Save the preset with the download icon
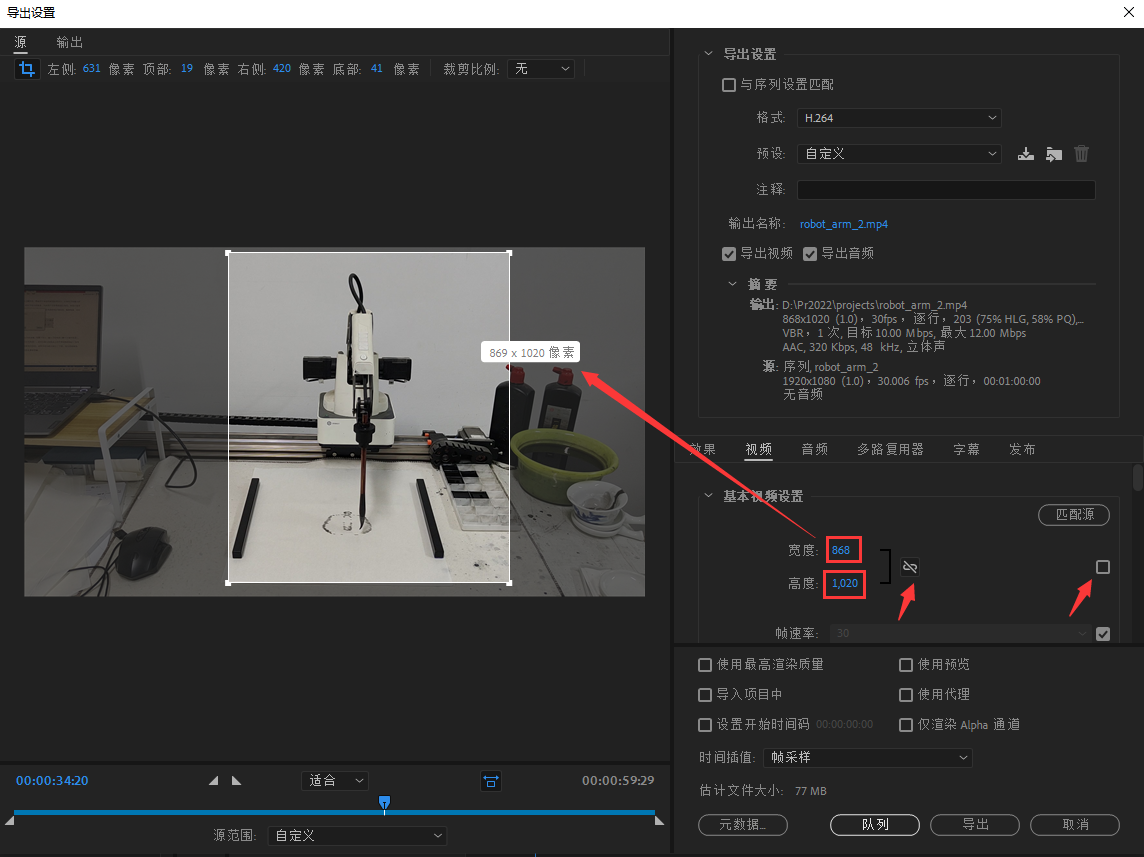 tap(1026, 154)
